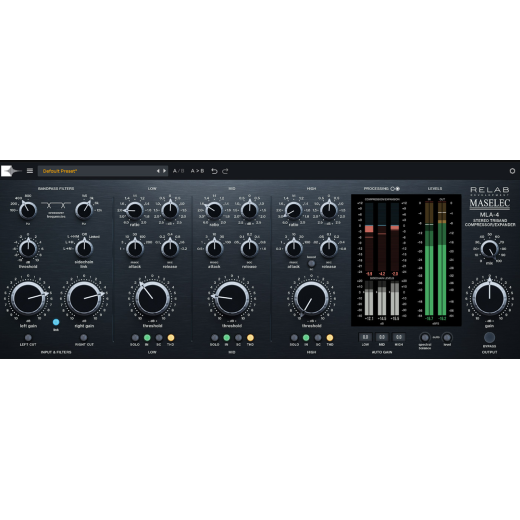Toggle SOLO on the HIGH band

click(294, 338)
